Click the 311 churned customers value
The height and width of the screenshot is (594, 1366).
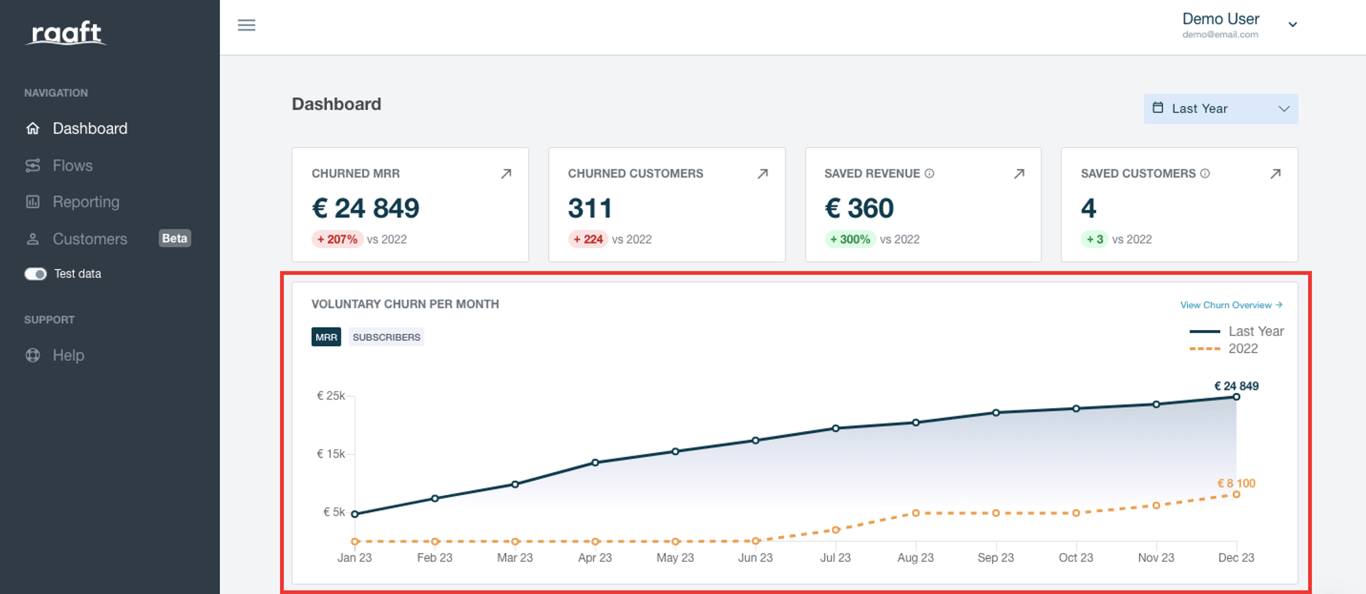[590, 208]
